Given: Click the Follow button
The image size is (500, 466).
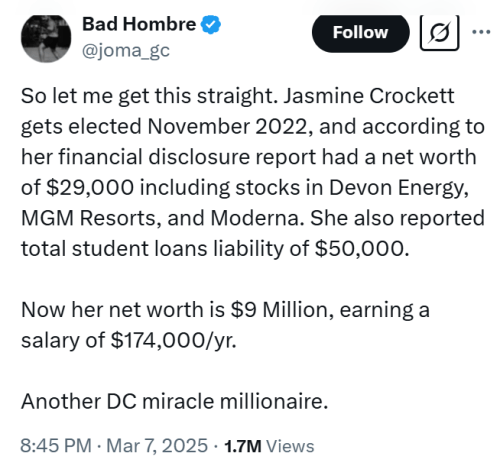Looking at the screenshot, I should (360, 33).
